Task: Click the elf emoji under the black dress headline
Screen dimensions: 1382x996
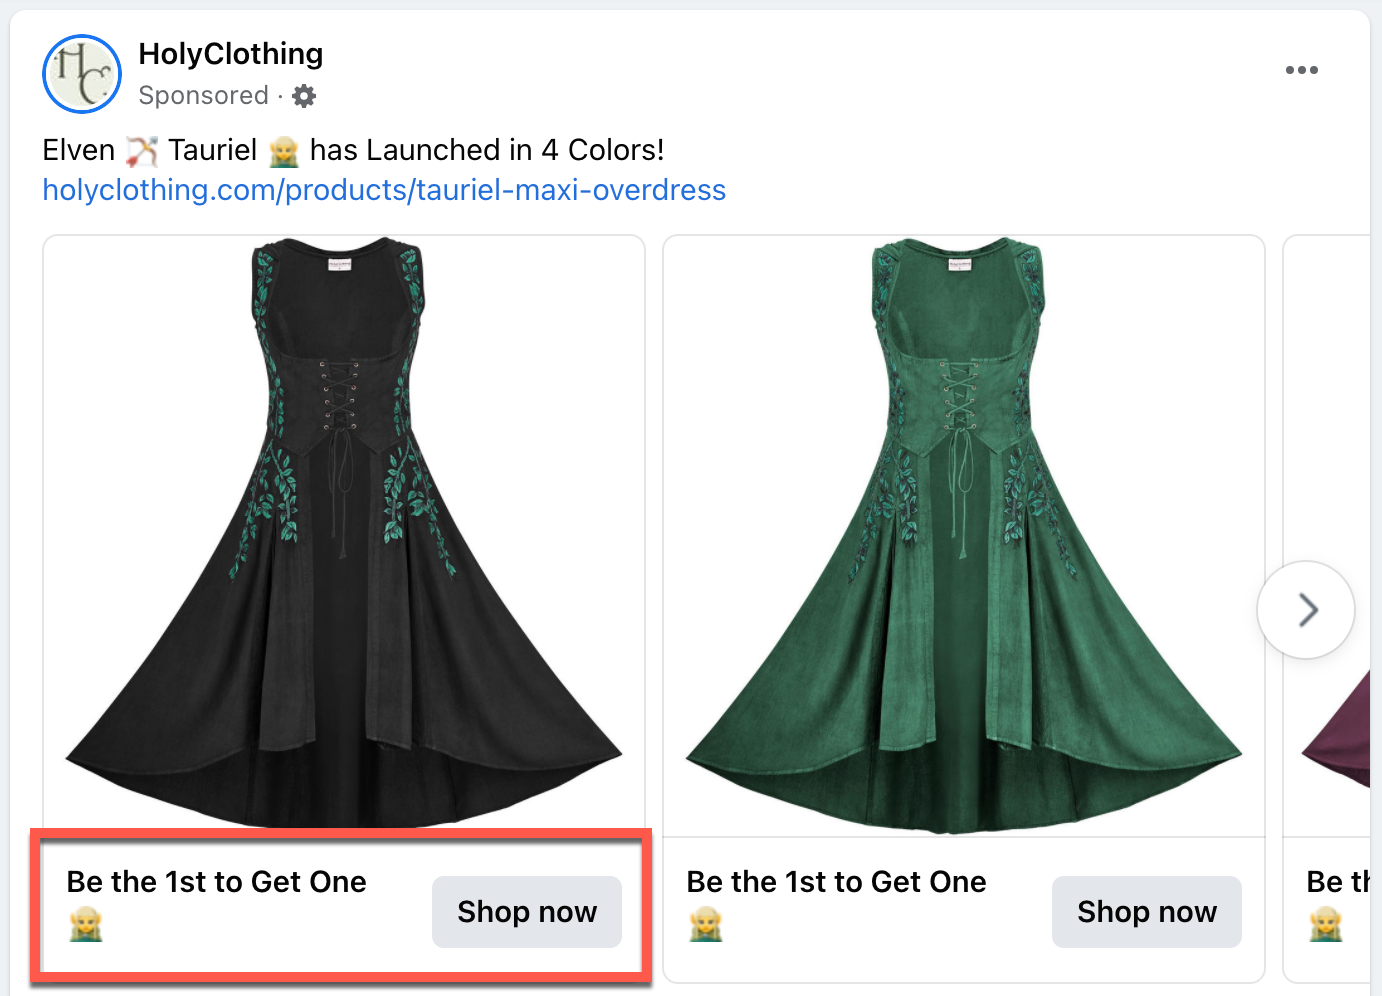Action: point(86,925)
